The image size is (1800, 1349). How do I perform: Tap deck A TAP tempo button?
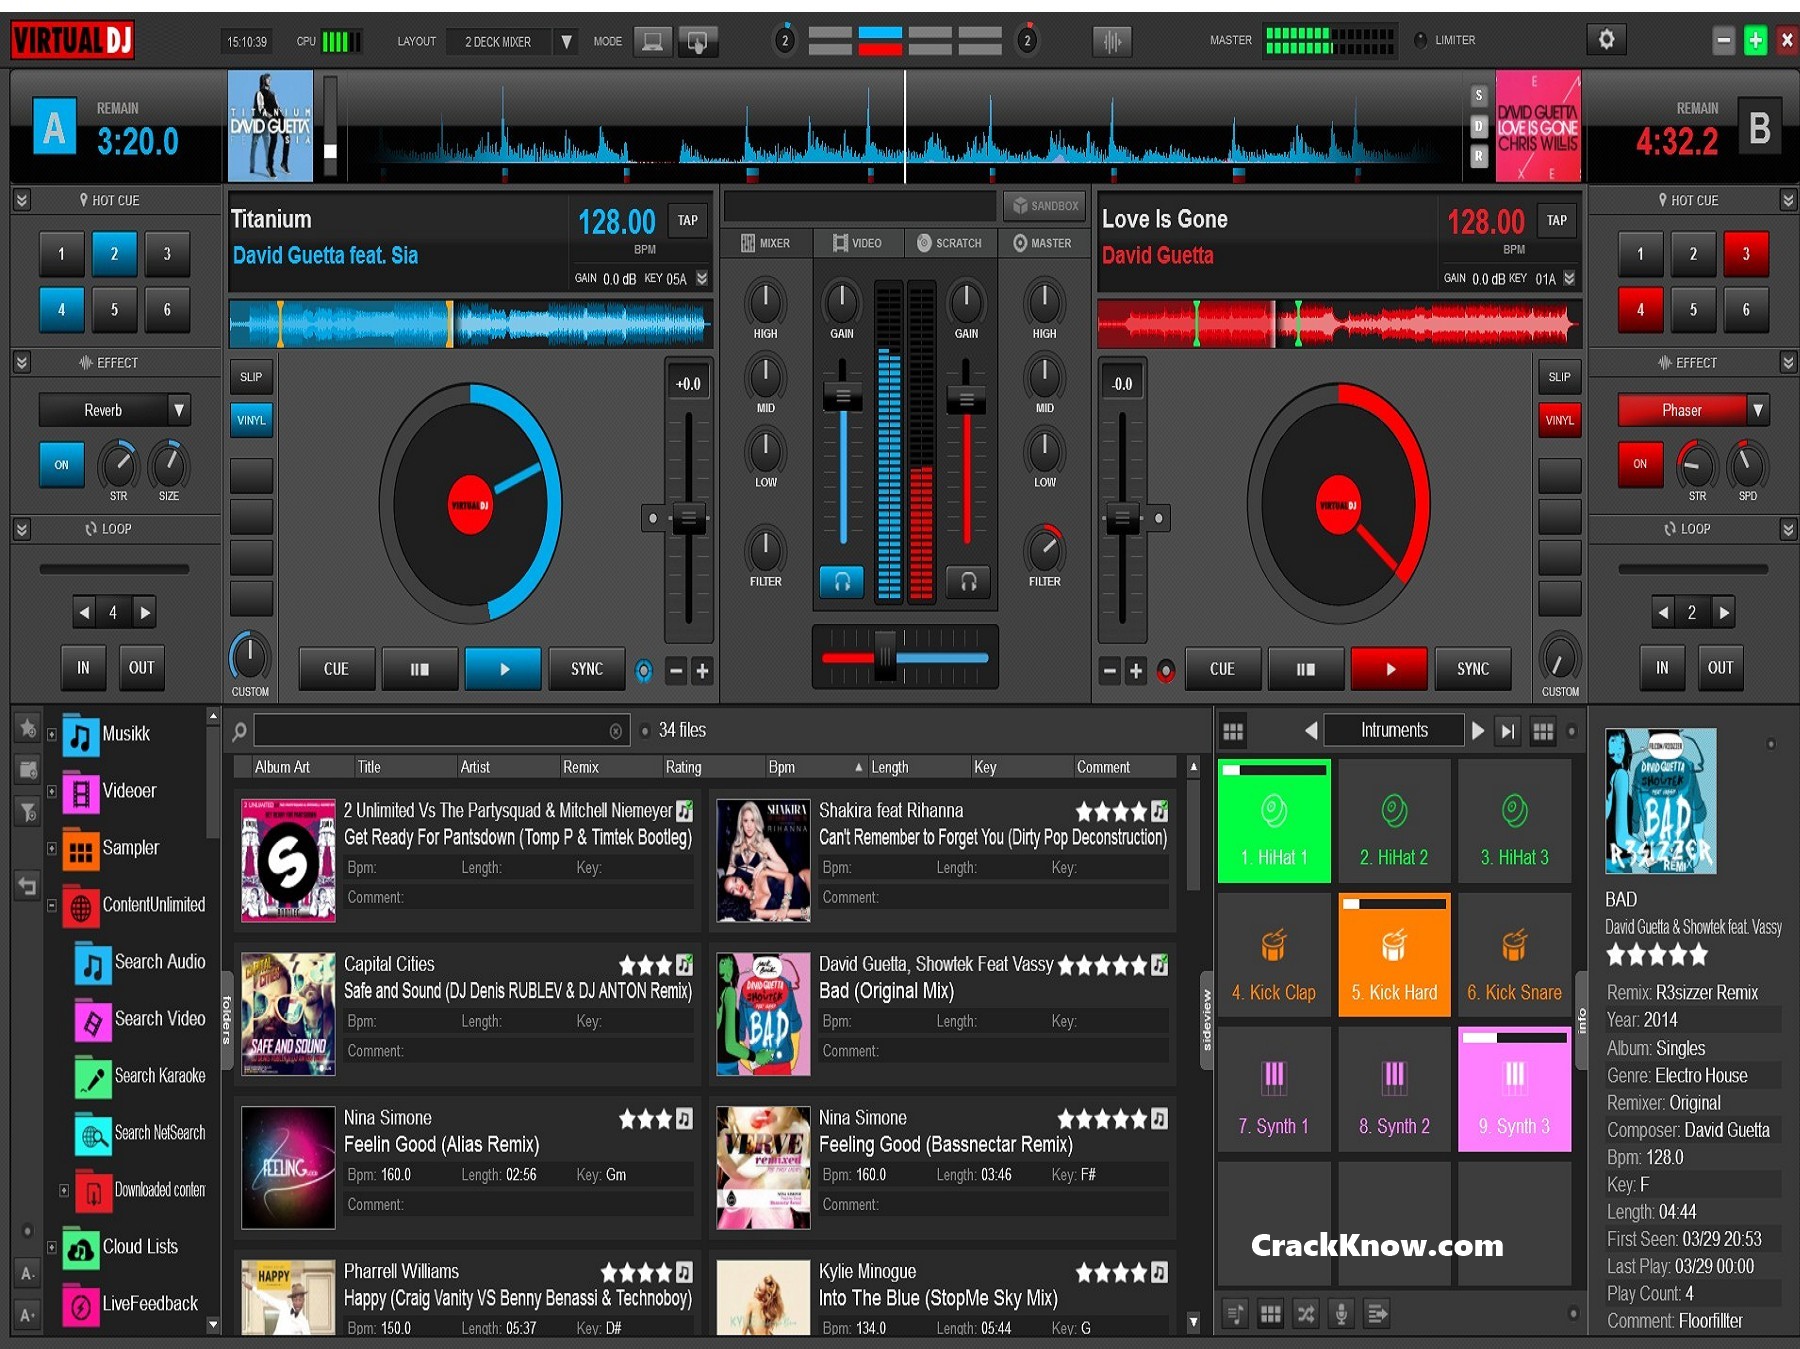pos(688,221)
